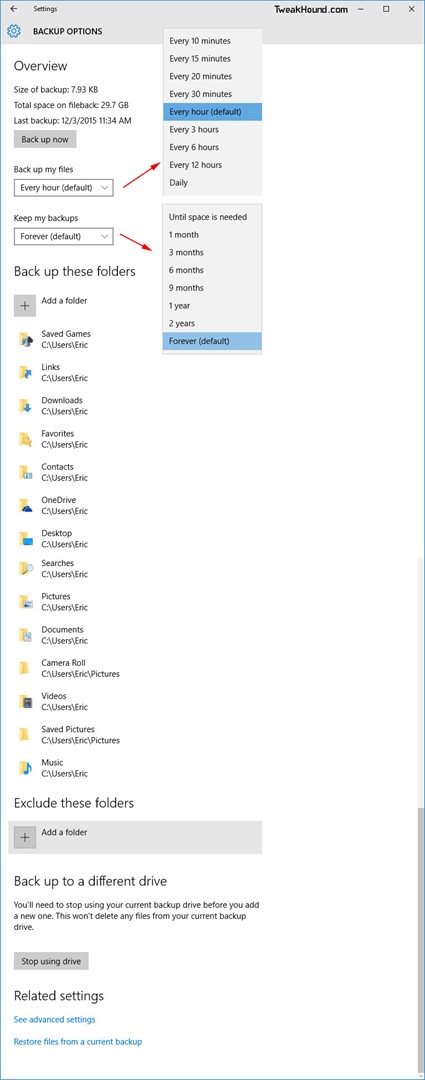The height and width of the screenshot is (1080, 425).
Task: Open See advanced settings link
Action: pos(54,1019)
